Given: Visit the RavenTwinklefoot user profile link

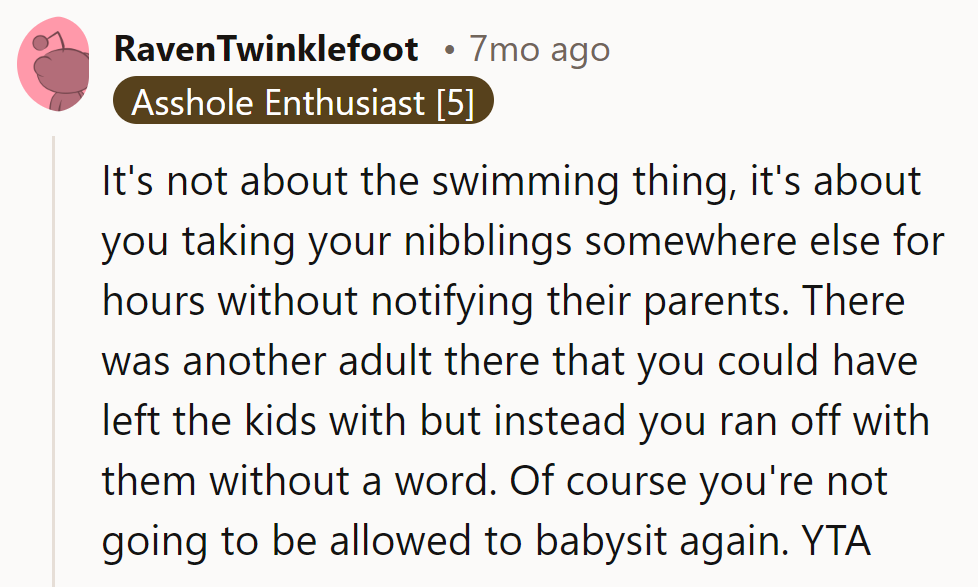Looking at the screenshot, I should point(266,49).
